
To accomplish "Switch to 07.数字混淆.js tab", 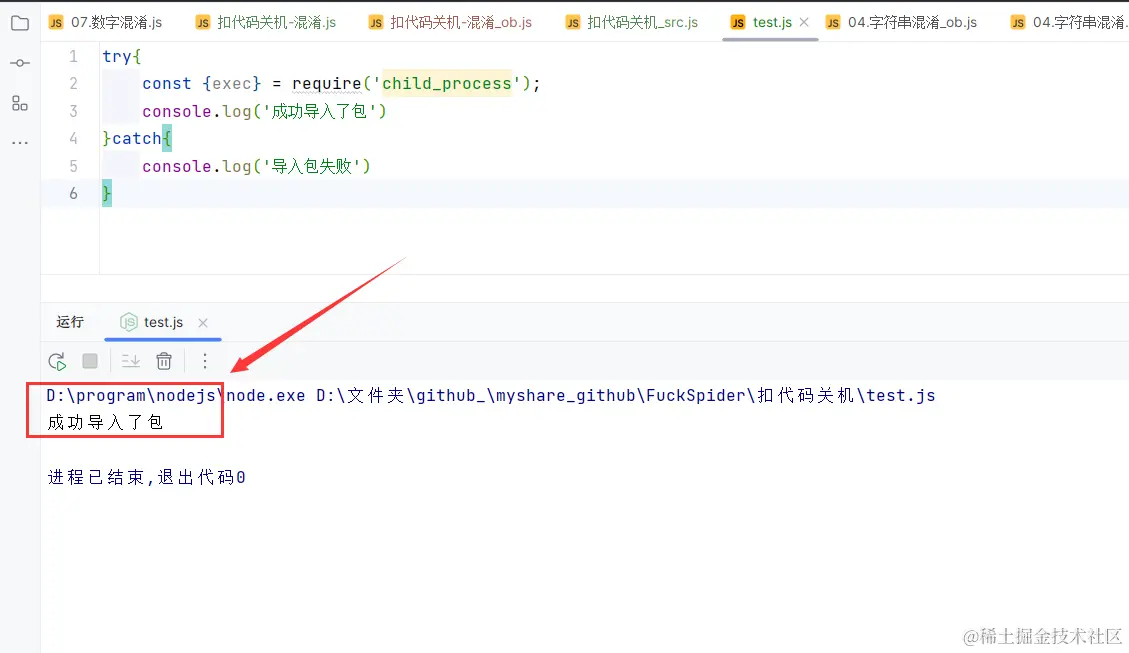I will point(106,22).
